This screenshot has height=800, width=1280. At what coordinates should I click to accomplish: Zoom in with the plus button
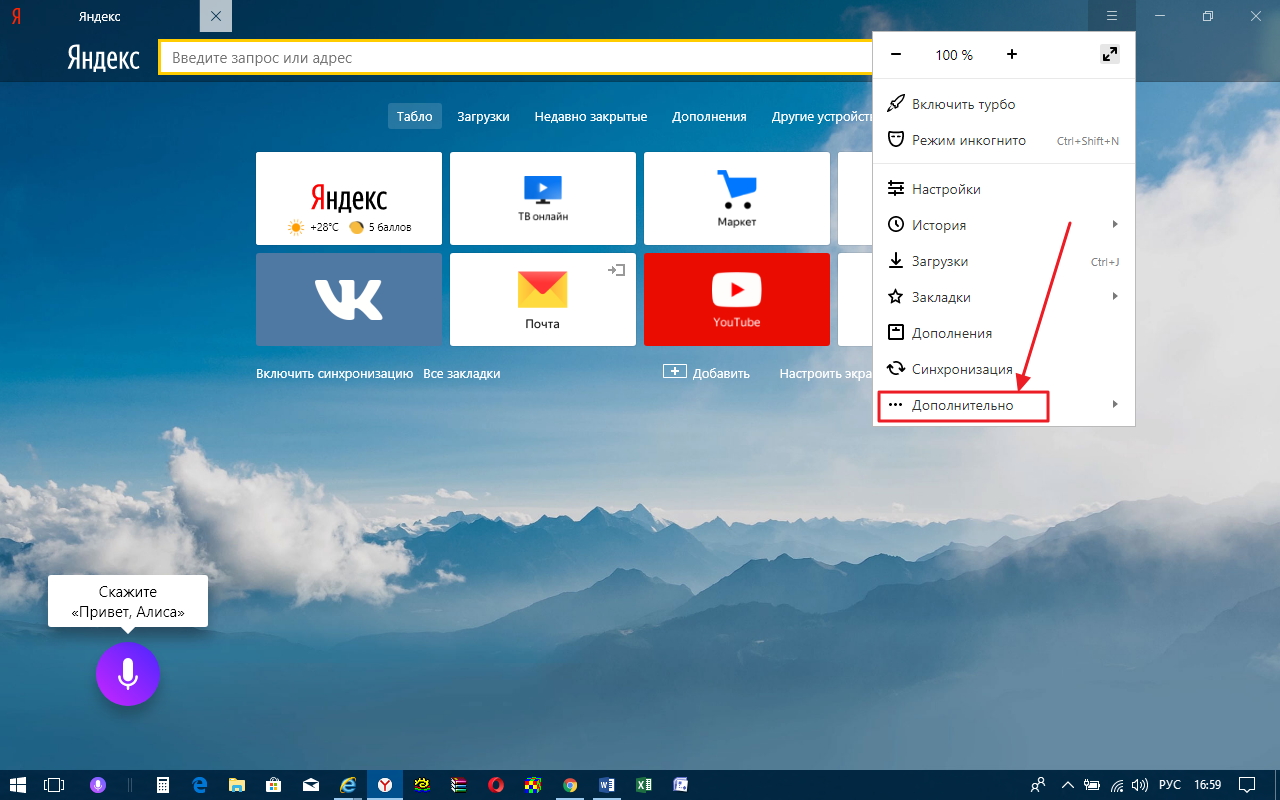coord(1012,55)
